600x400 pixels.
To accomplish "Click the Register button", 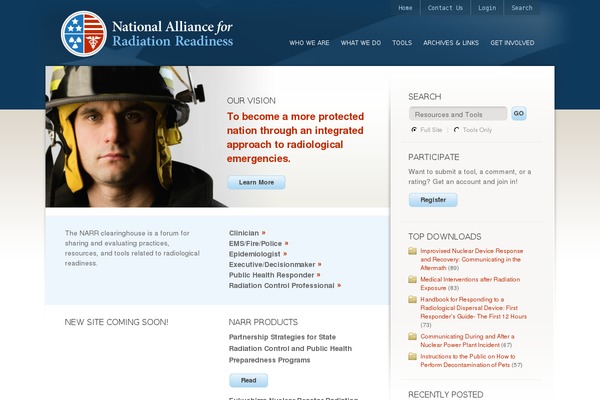I will point(433,200).
